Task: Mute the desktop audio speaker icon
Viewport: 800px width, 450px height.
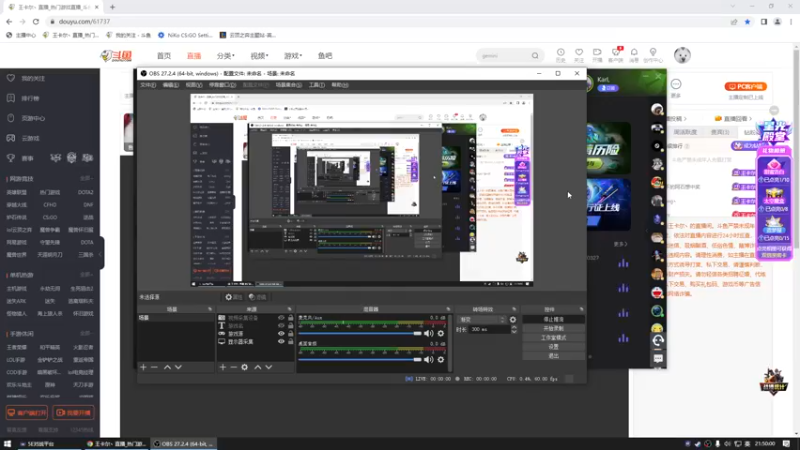Action: 429,360
